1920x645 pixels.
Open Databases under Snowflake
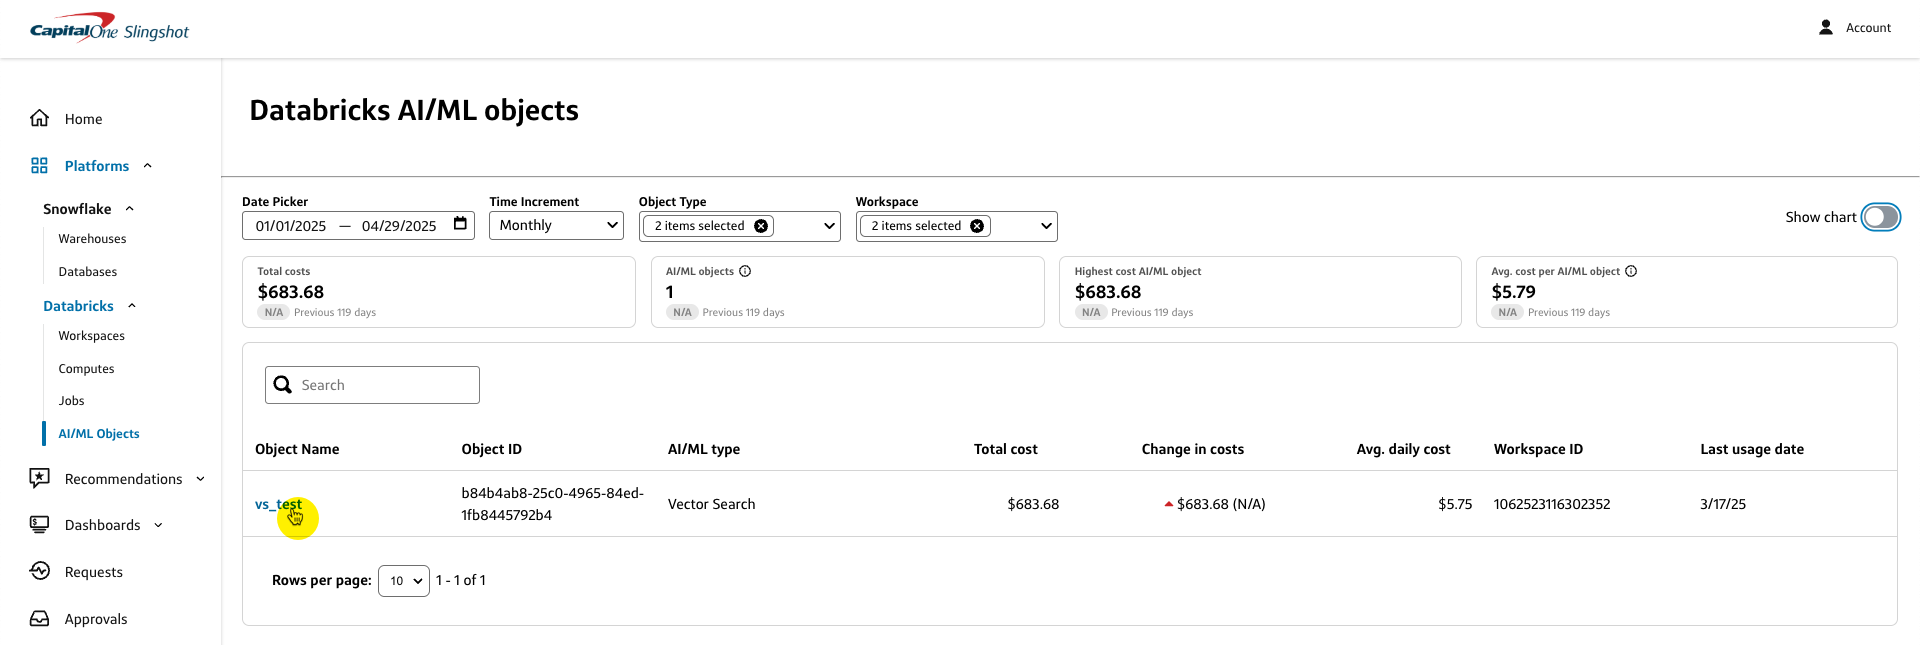[x=88, y=272]
